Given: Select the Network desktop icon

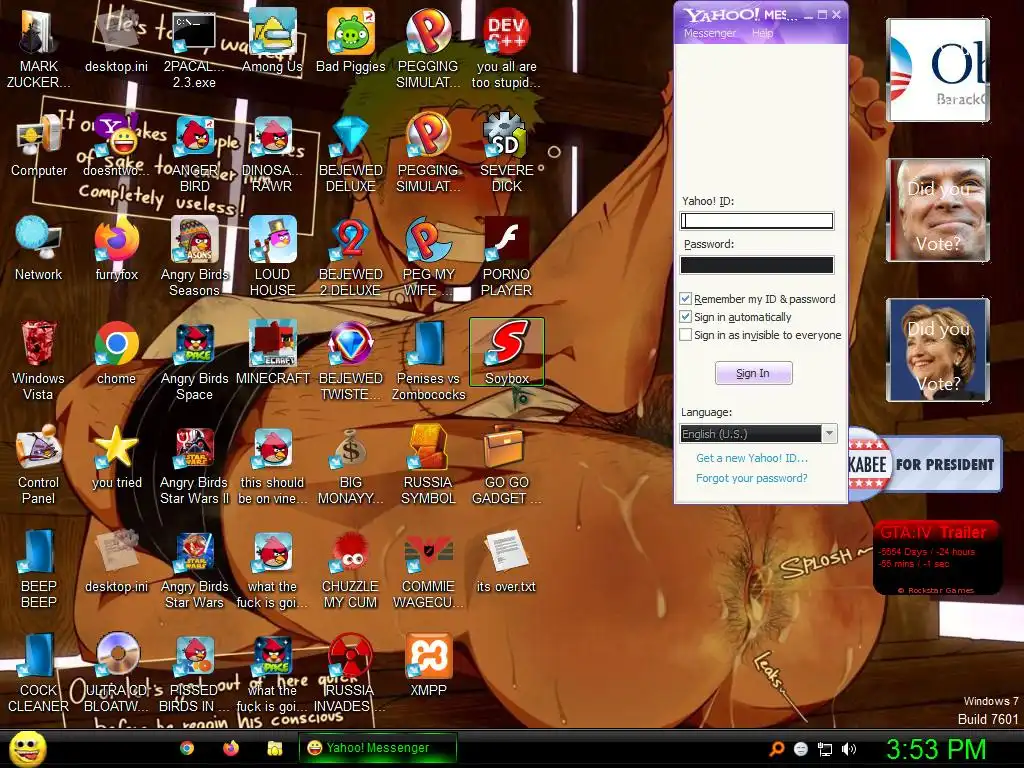Looking at the screenshot, I should [39, 249].
